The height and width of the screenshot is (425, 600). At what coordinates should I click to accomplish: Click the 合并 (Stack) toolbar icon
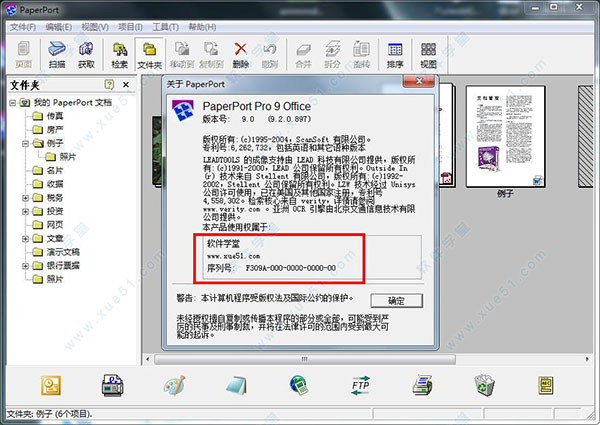[303, 55]
